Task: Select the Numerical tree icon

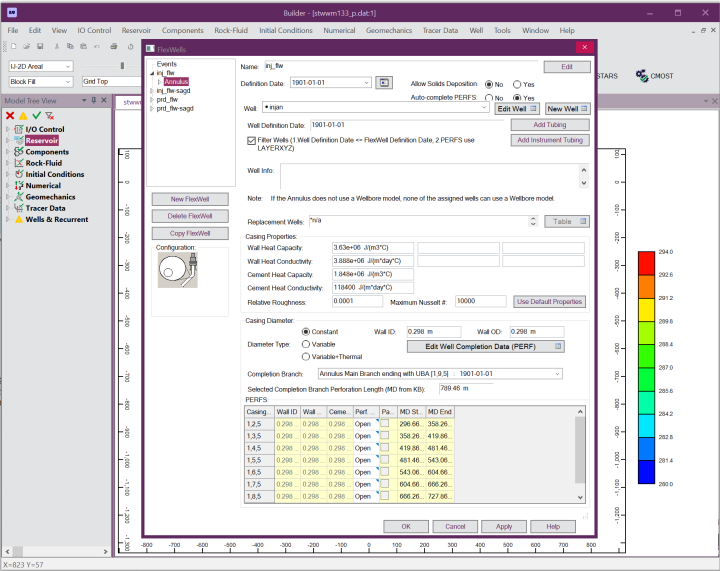Action: (x=19, y=185)
